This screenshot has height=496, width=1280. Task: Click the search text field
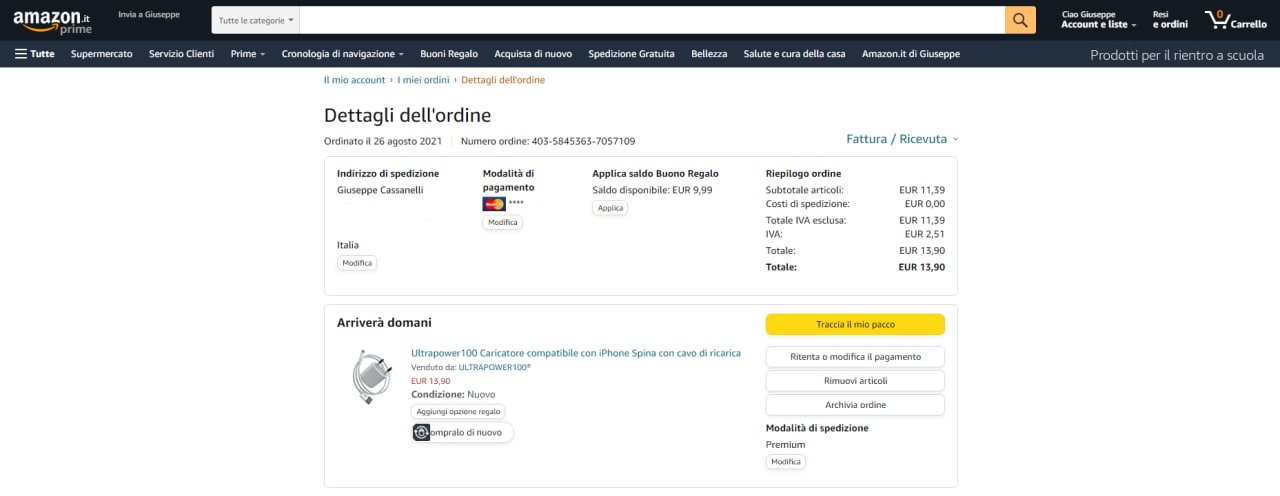pos(653,20)
